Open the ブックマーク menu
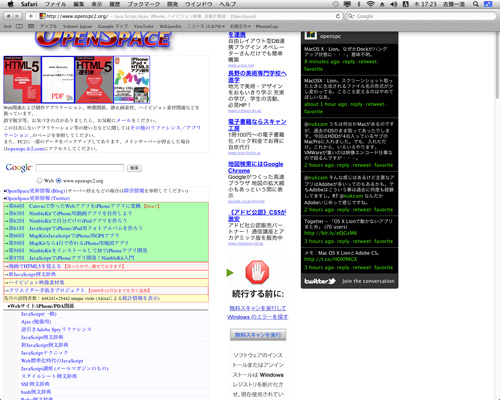The height and width of the screenshot is (400, 500). [x=144, y=4]
